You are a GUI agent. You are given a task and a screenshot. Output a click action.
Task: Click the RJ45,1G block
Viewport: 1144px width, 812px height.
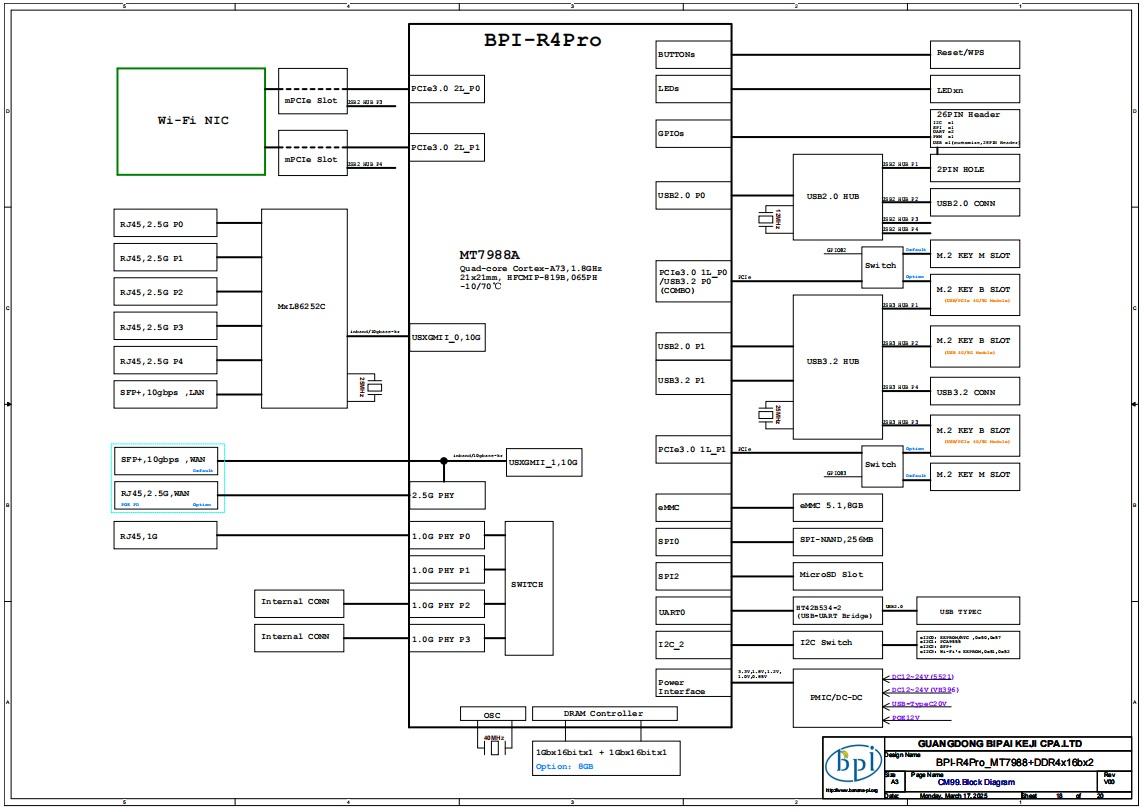tap(165, 535)
